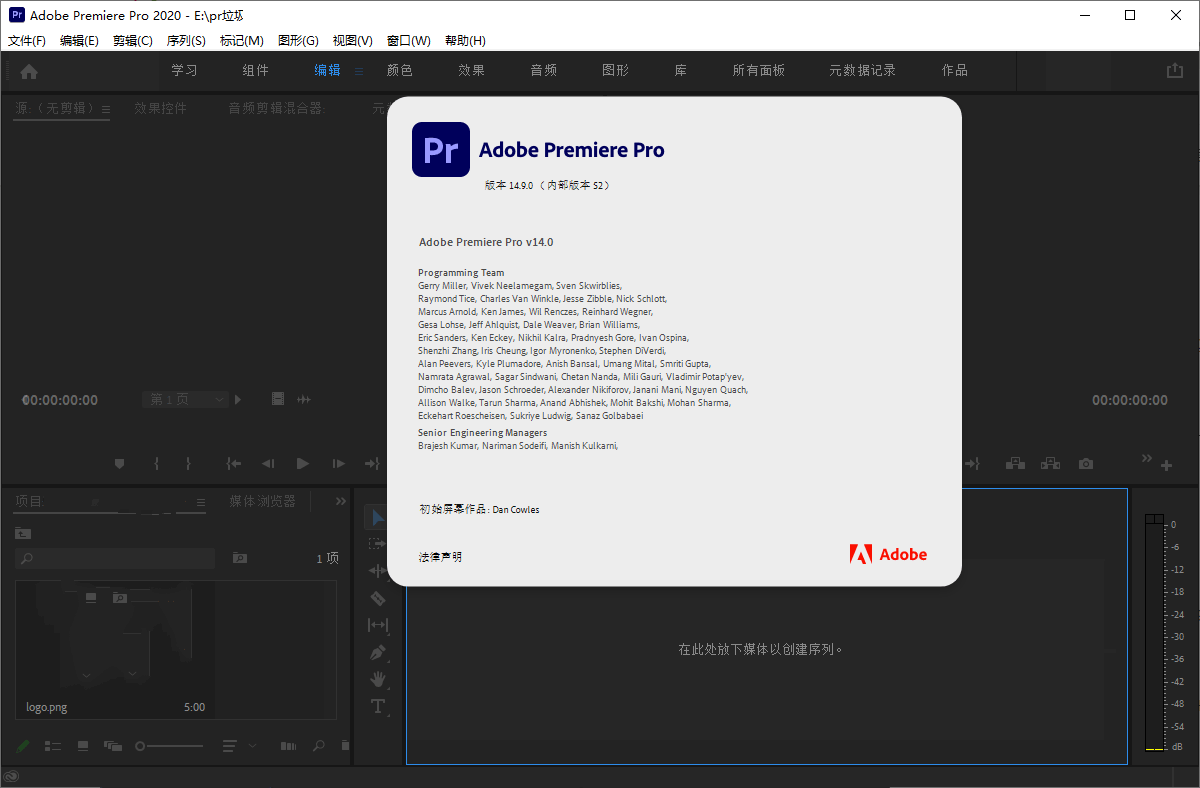Select the Slip tool
The height and width of the screenshot is (788, 1200).
(x=377, y=625)
